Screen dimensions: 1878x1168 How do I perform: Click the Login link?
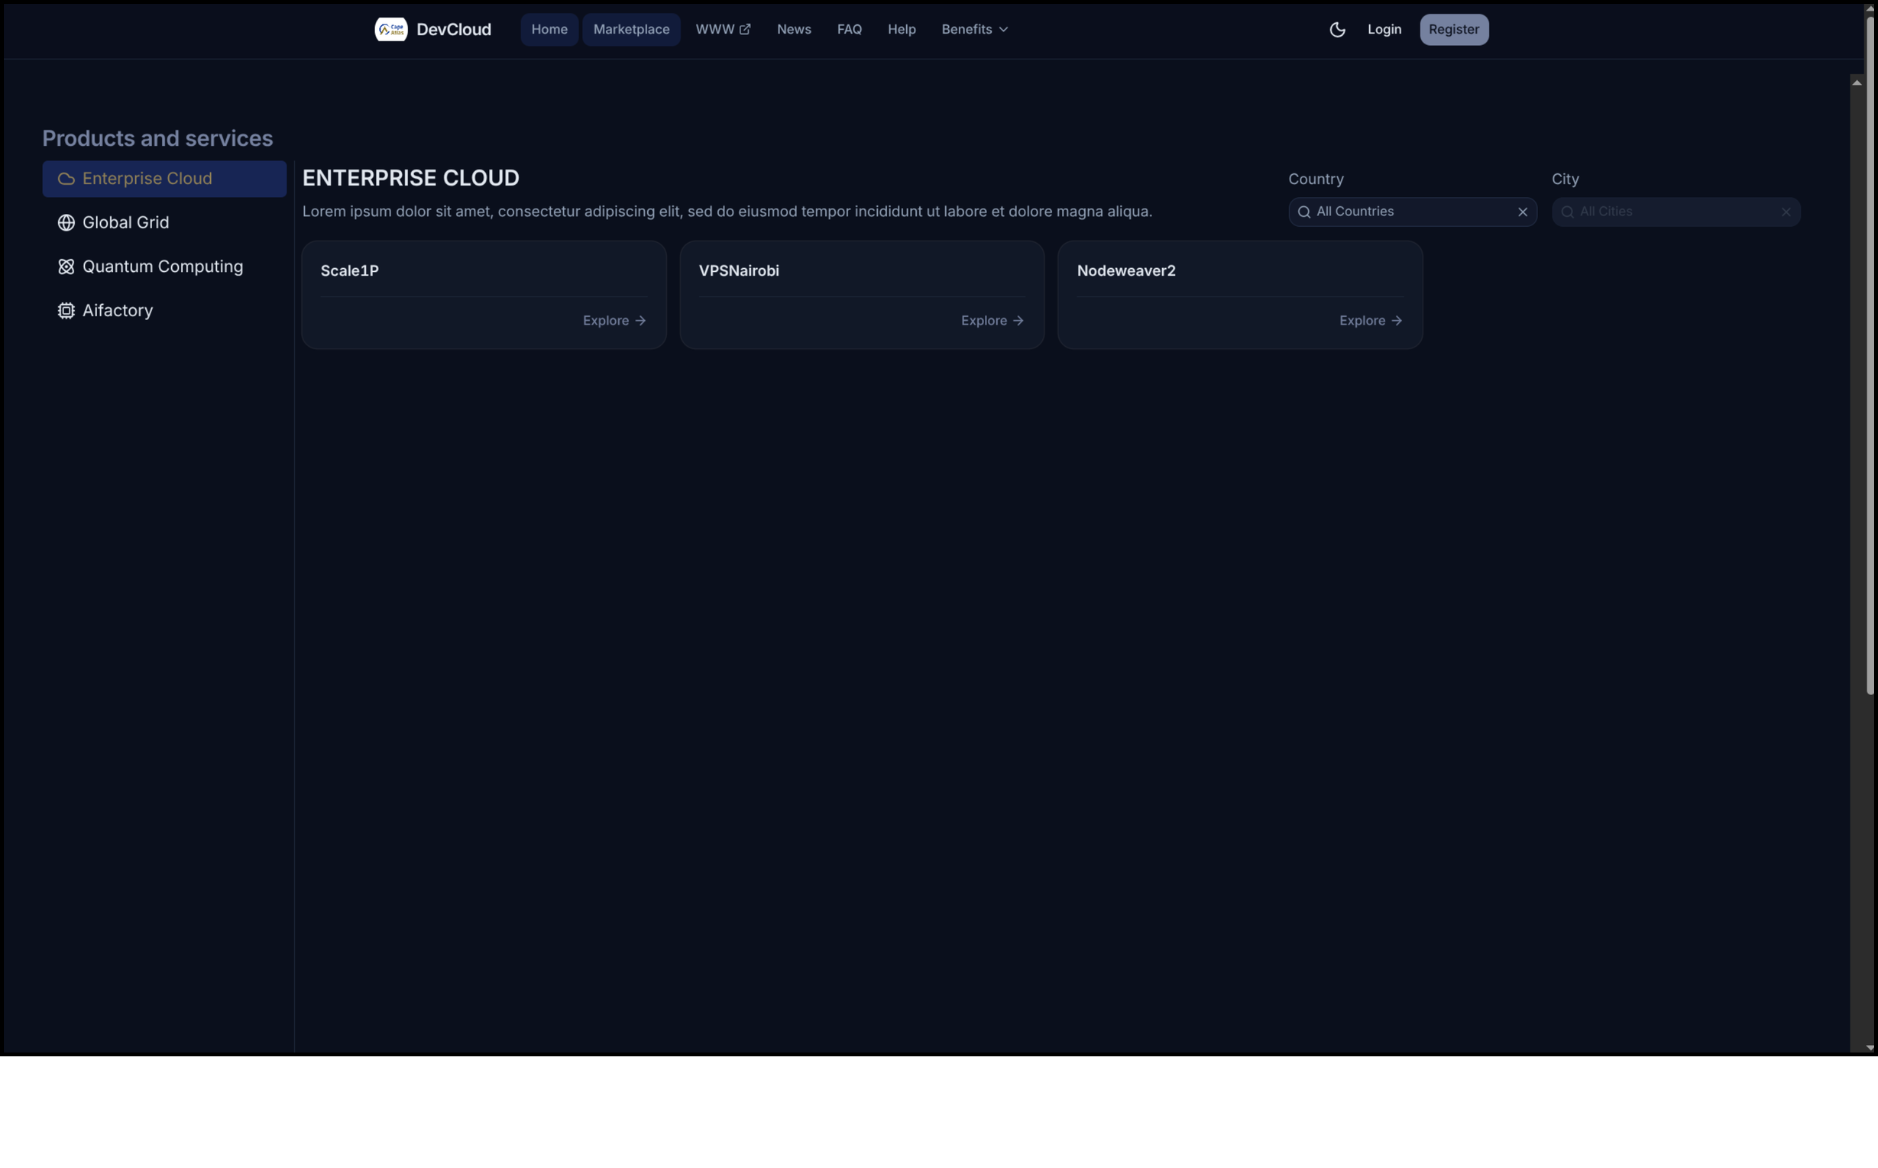click(x=1384, y=29)
